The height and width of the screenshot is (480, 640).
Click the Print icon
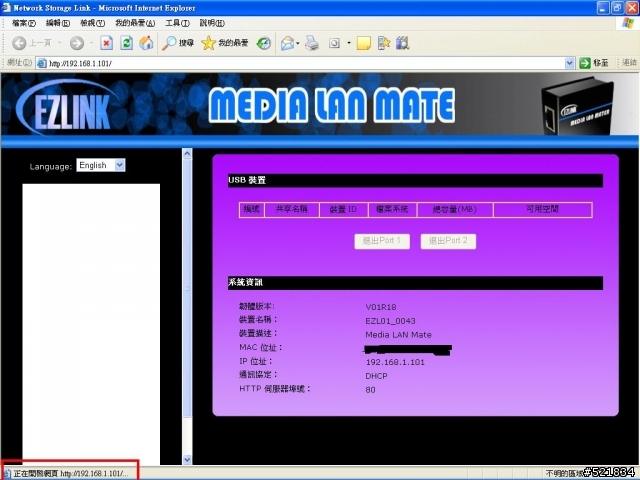[312, 43]
